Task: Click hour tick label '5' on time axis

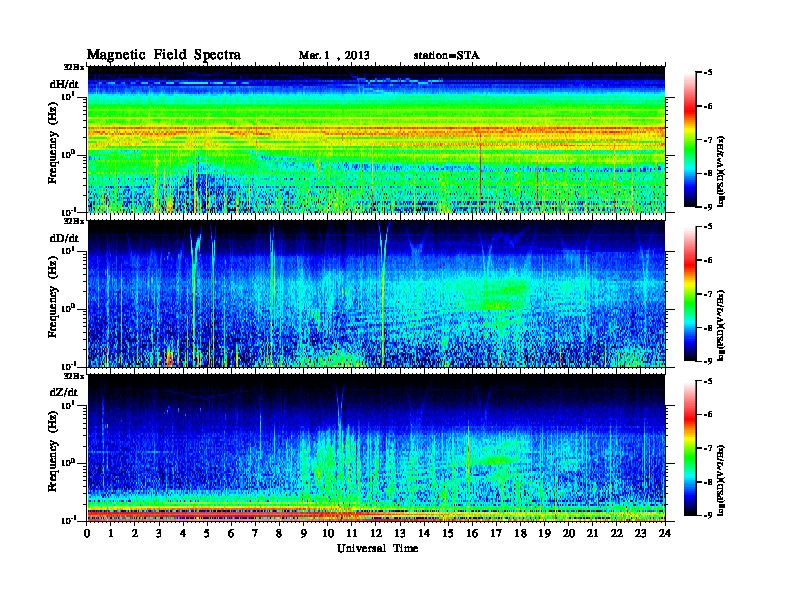Action: pyautogui.click(x=207, y=534)
